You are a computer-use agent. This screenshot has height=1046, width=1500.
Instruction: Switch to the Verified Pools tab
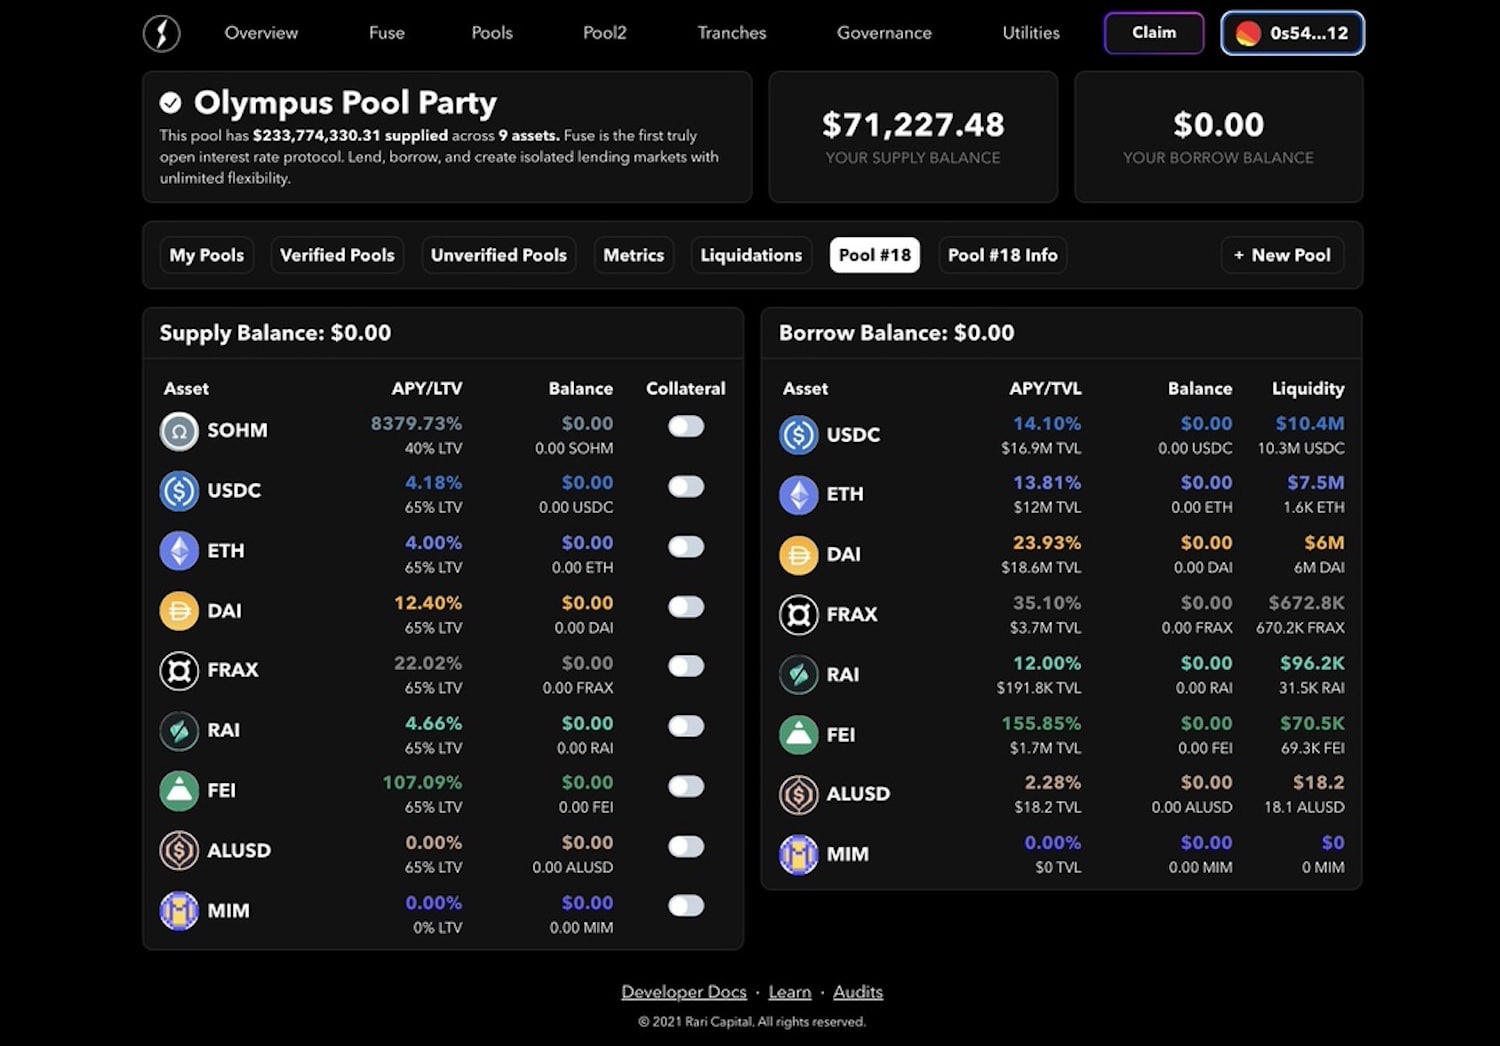337,255
